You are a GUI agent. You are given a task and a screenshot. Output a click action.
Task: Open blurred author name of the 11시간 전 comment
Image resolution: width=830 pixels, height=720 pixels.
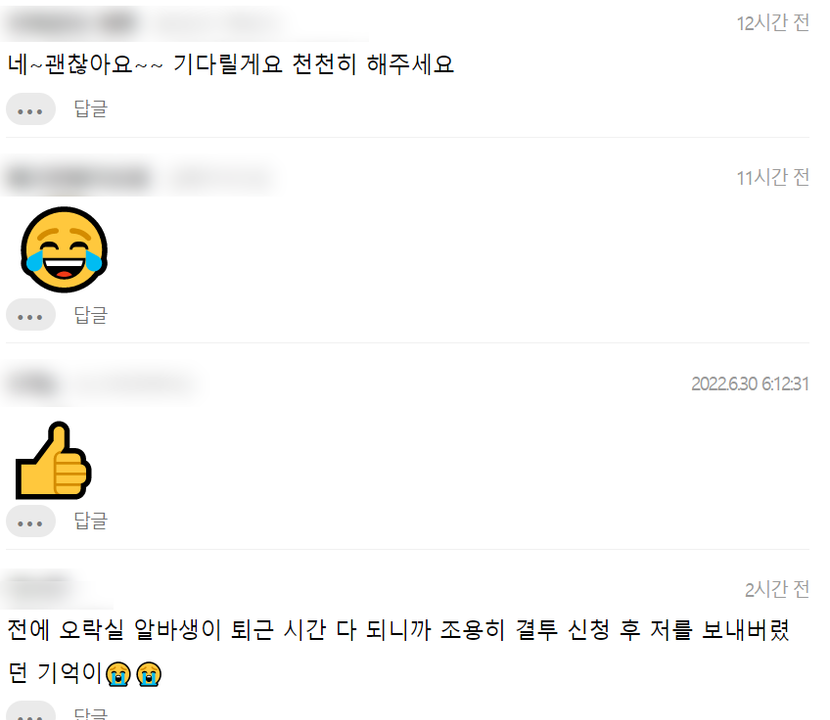tap(78, 178)
